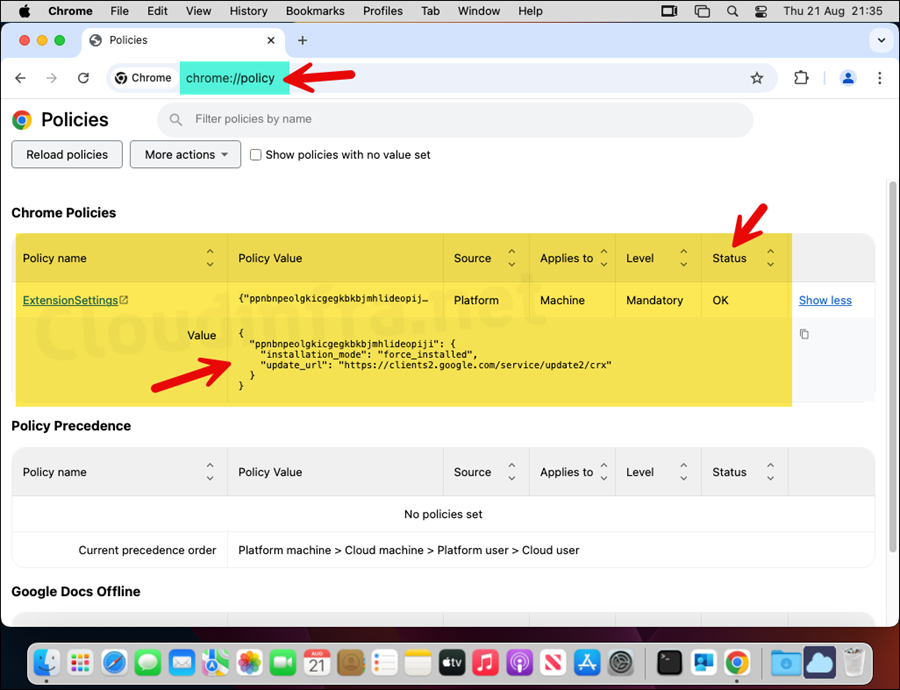Open the profile avatar icon

pos(848,77)
